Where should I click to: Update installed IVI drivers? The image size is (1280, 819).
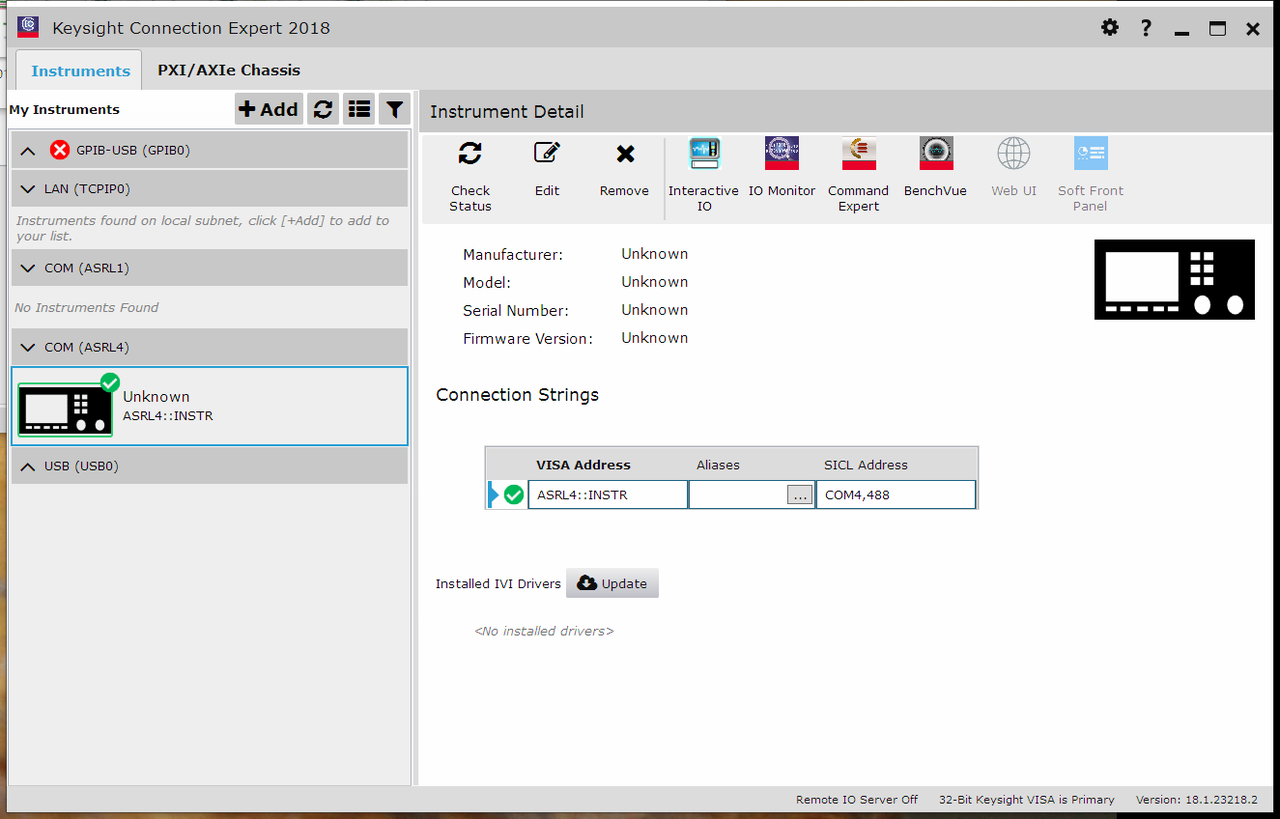tap(612, 583)
